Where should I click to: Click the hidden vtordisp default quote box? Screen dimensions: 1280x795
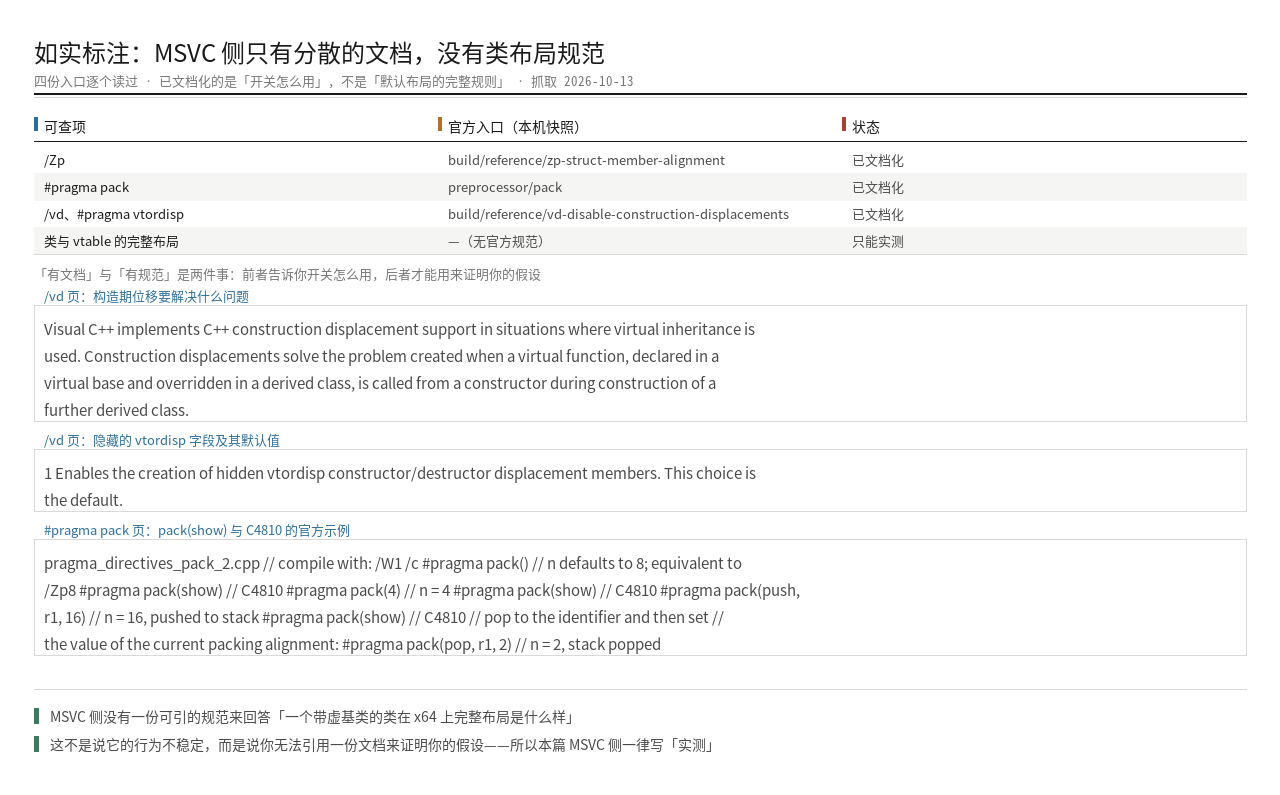[640, 481]
